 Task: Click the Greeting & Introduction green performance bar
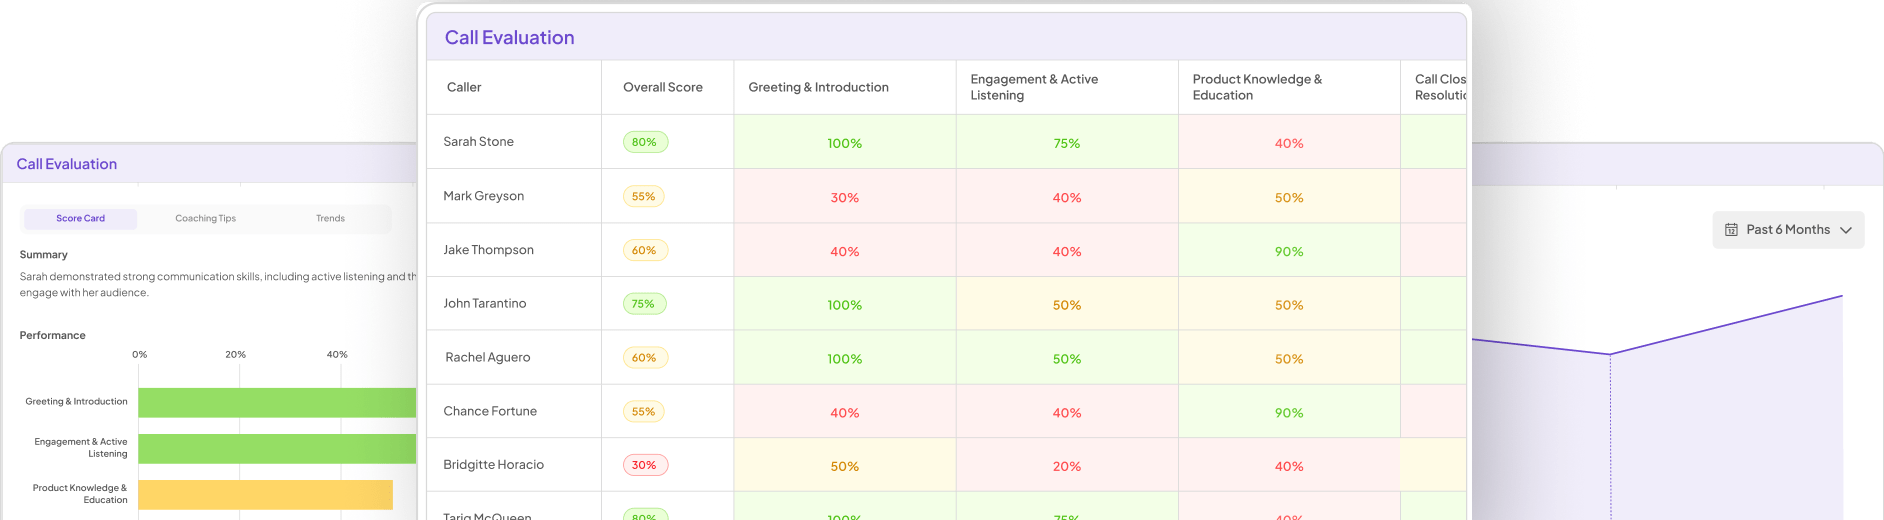coord(277,402)
